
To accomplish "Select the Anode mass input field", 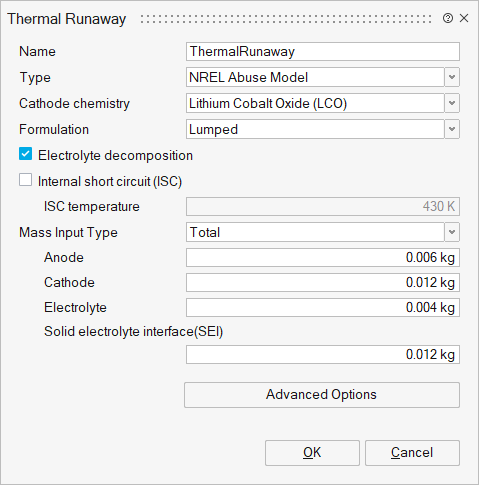I will click(323, 257).
